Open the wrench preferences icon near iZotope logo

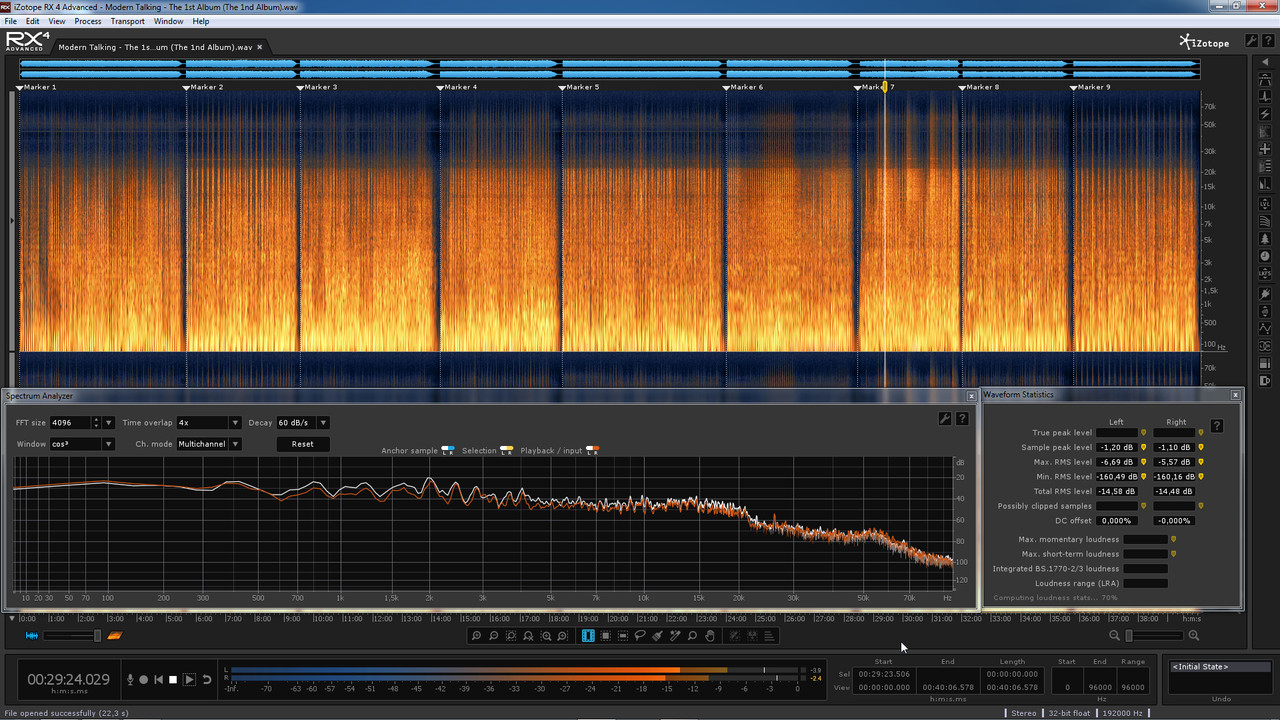pyautogui.click(x=1251, y=41)
